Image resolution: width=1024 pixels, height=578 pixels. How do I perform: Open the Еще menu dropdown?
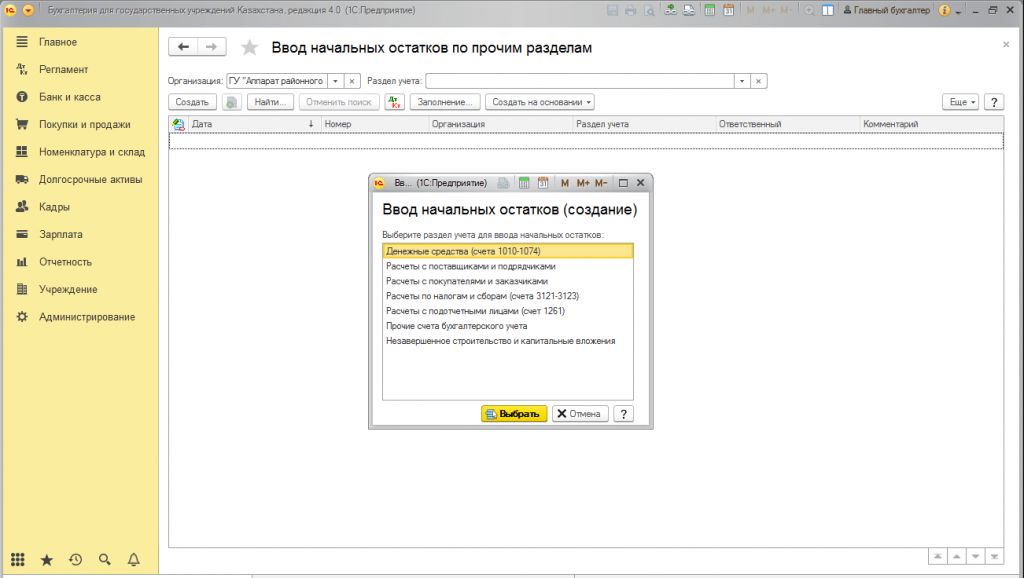(x=961, y=102)
